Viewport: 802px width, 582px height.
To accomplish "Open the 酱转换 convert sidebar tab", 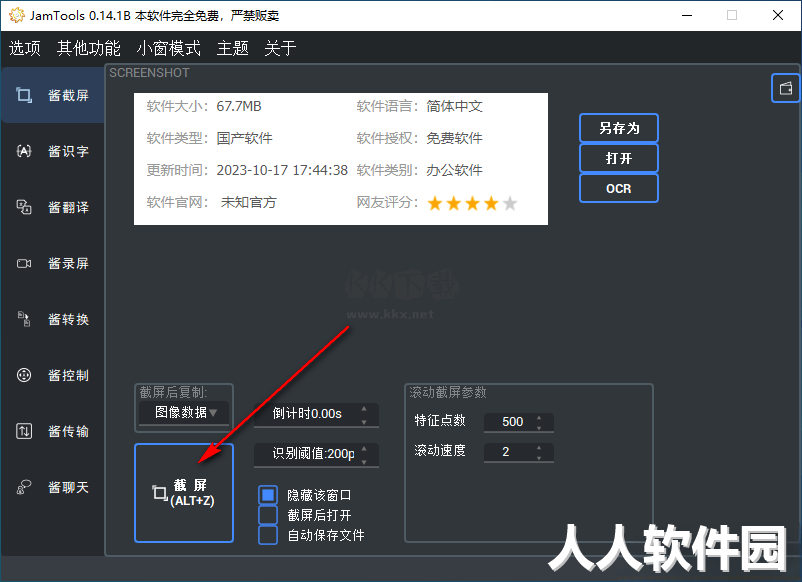I will pyautogui.click(x=52, y=319).
